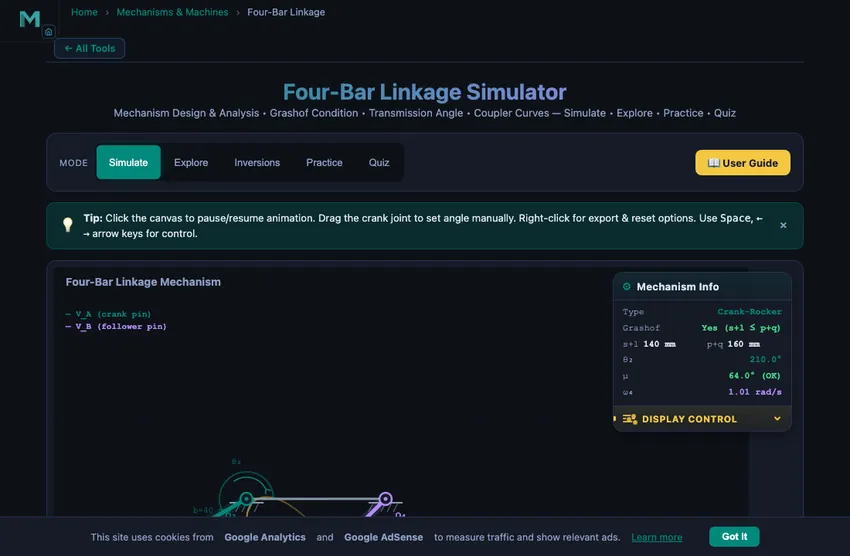Image resolution: width=850 pixels, height=556 pixels.
Task: Click the Grashof Yes (s+l ≤ p+q) value
Action: click(740, 328)
